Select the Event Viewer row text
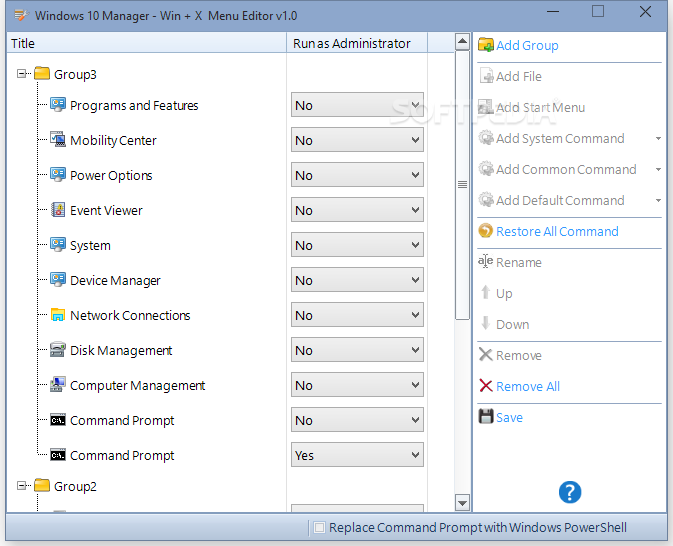673x546 pixels. pos(106,210)
